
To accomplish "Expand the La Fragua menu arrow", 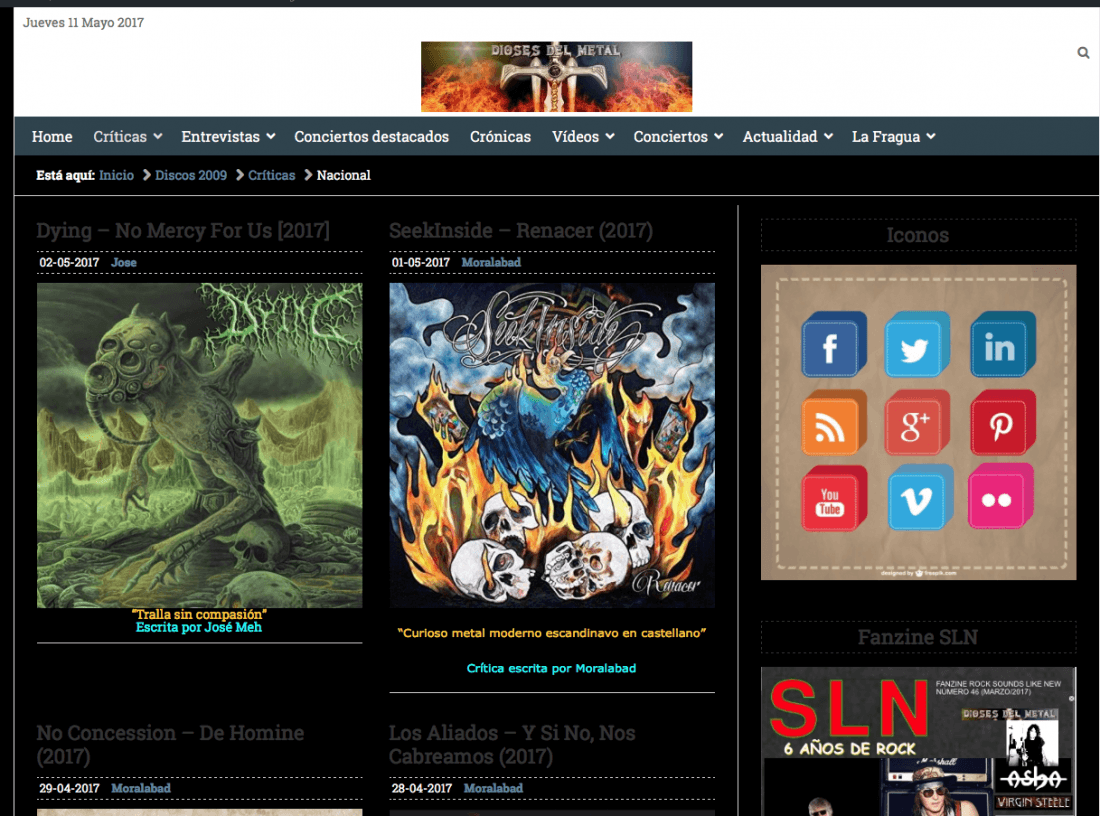I will coord(931,136).
